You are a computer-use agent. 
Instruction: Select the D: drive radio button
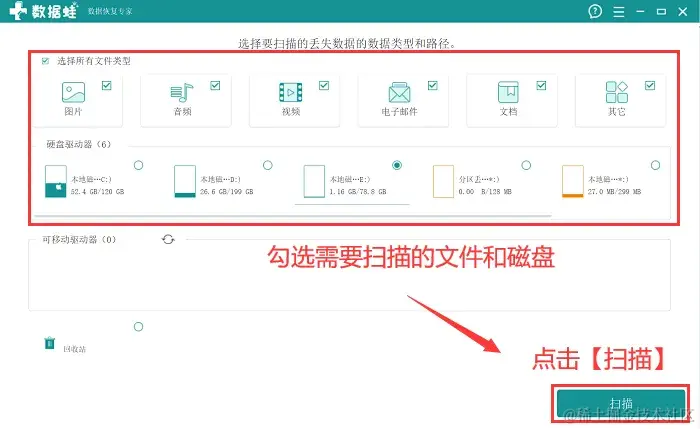click(x=267, y=165)
